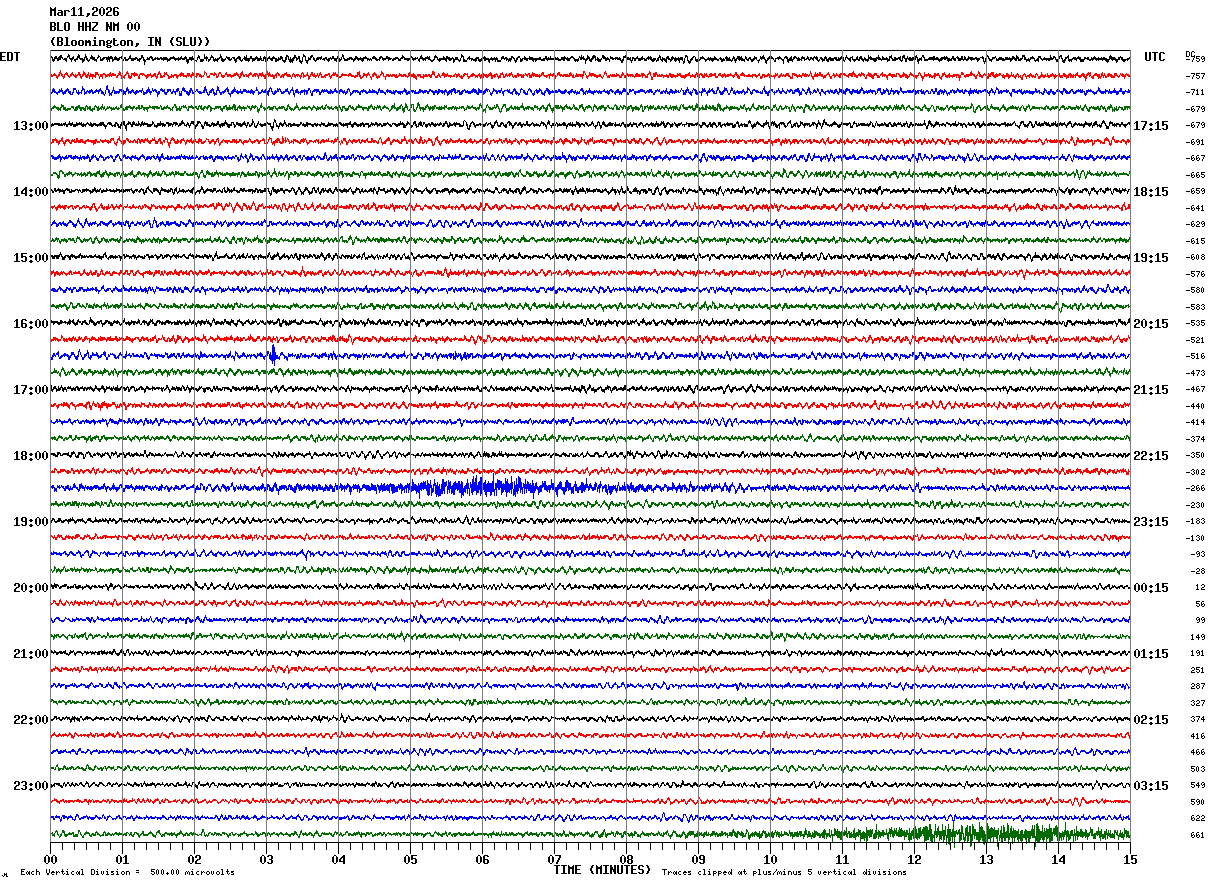The image size is (1210, 886).
Task: Click the DC offset value -711
Action: click(x=1195, y=92)
